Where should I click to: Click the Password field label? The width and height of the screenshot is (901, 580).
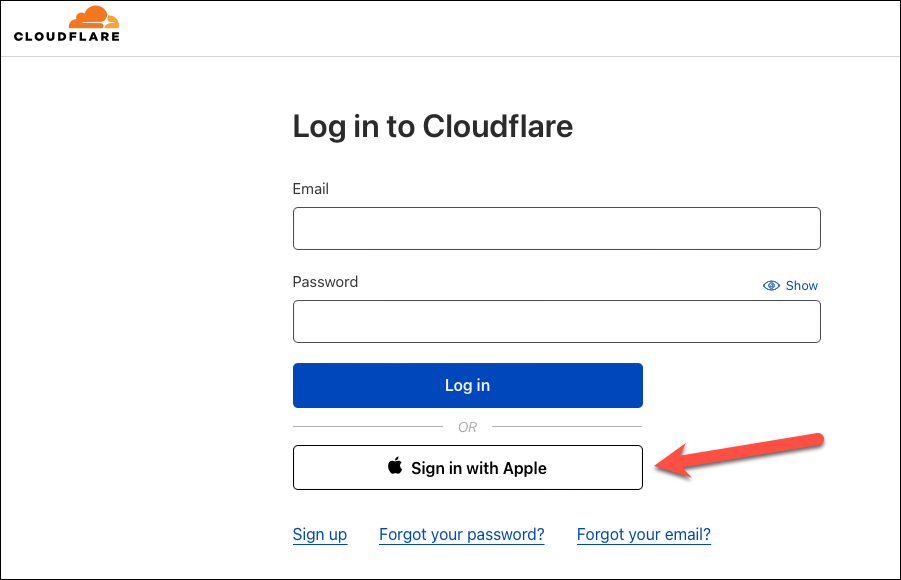[325, 282]
